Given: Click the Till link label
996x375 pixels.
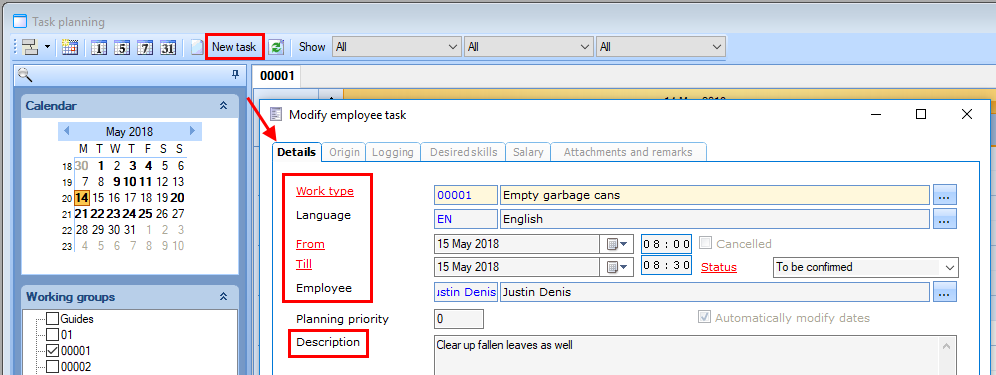Looking at the screenshot, I should (304, 264).
